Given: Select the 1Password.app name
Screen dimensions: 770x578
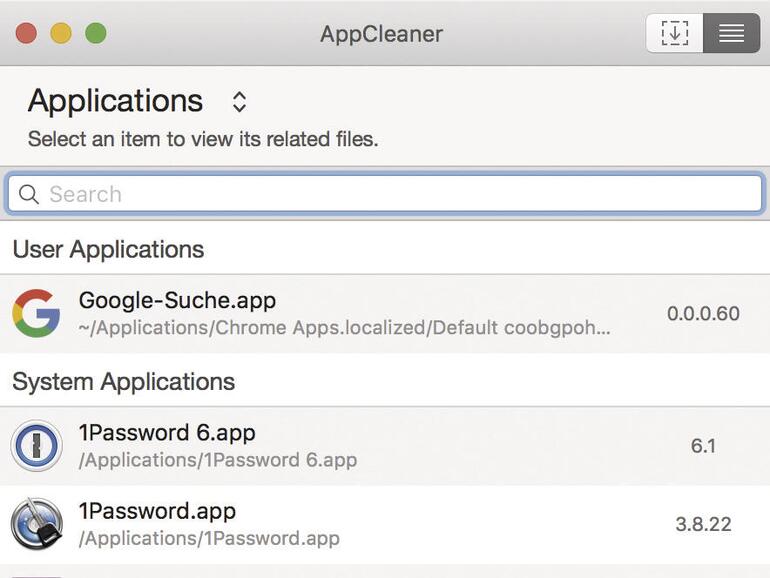Looking at the screenshot, I should pos(157,511).
